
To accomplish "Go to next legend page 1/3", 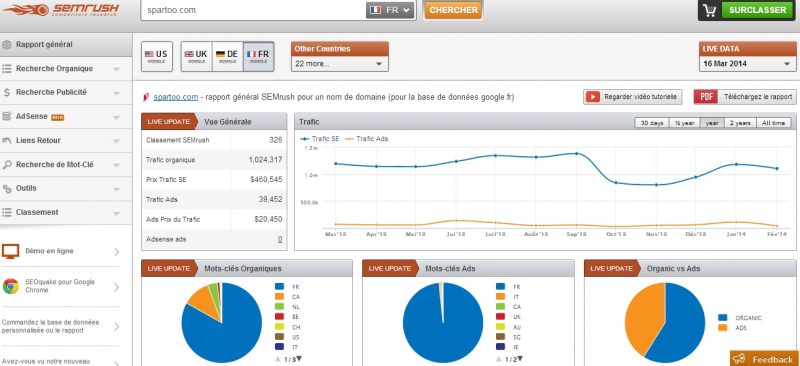I will [299, 359].
